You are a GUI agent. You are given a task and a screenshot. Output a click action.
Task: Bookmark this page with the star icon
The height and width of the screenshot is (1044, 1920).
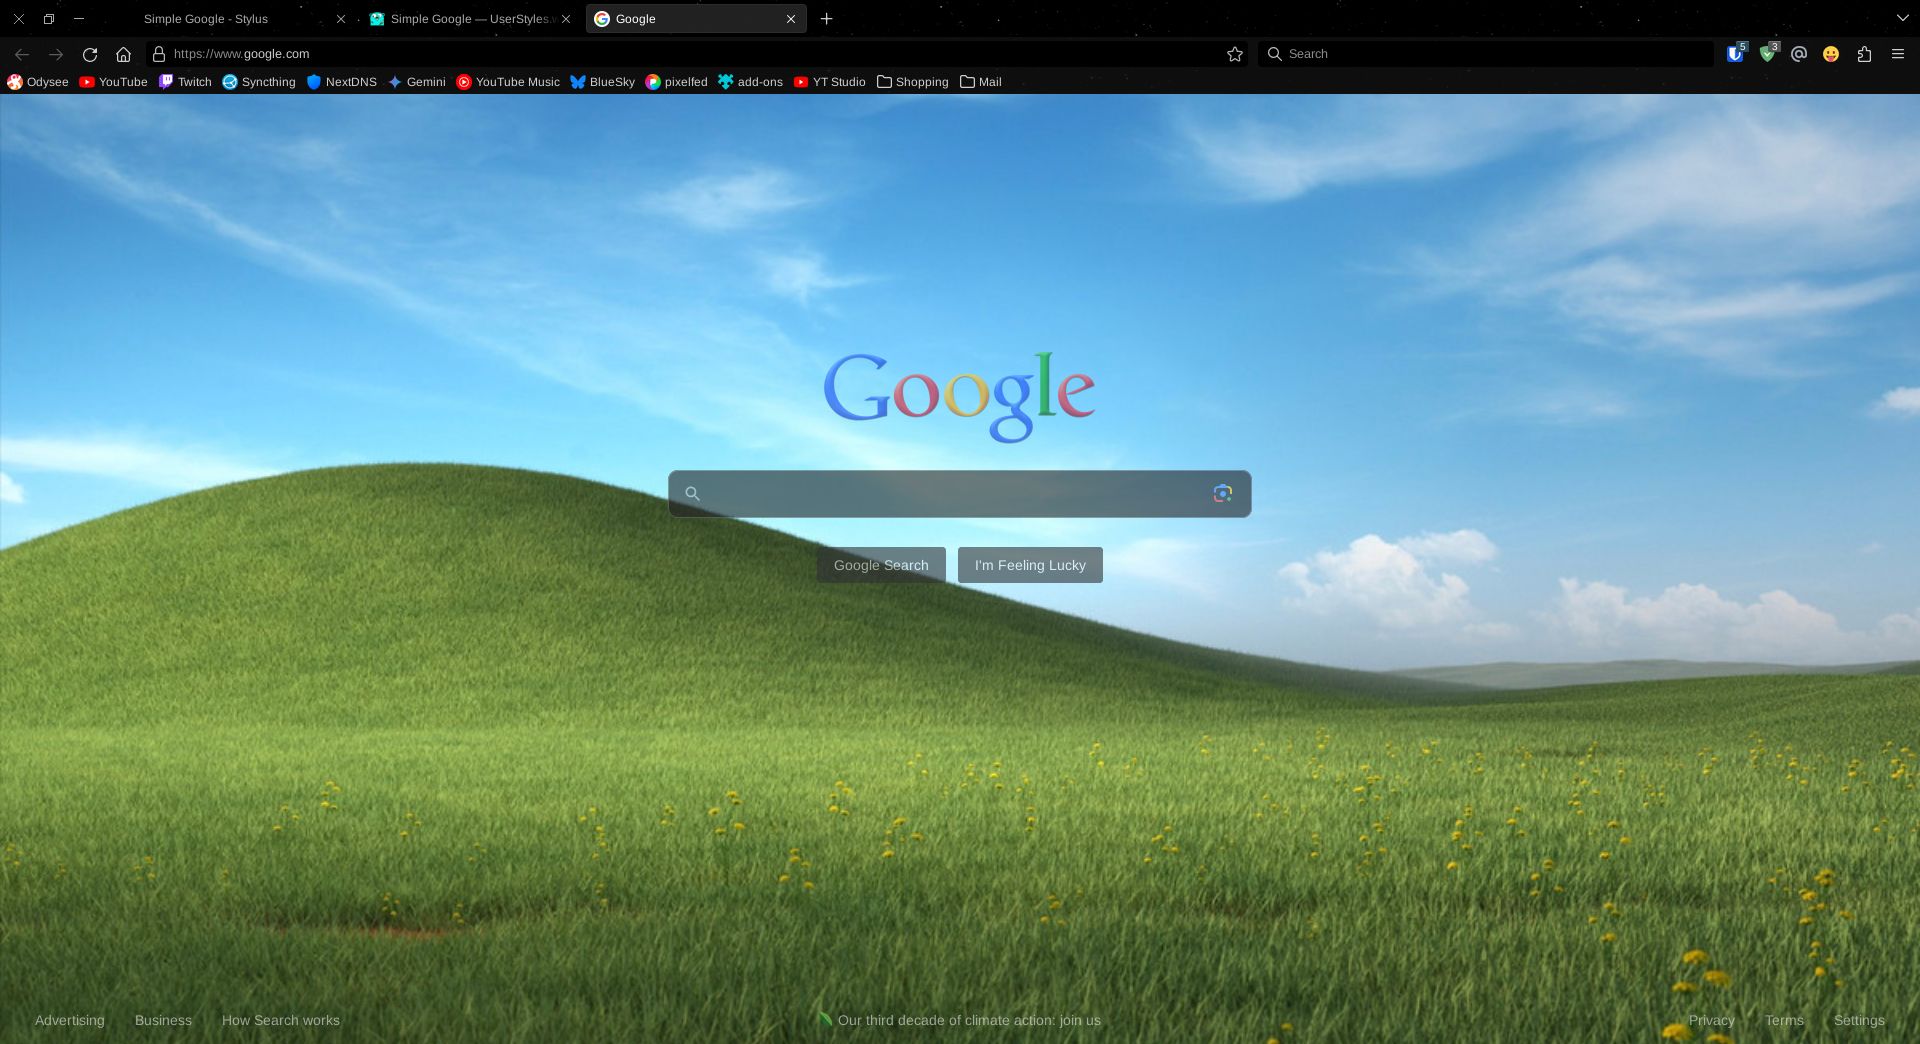[1235, 54]
